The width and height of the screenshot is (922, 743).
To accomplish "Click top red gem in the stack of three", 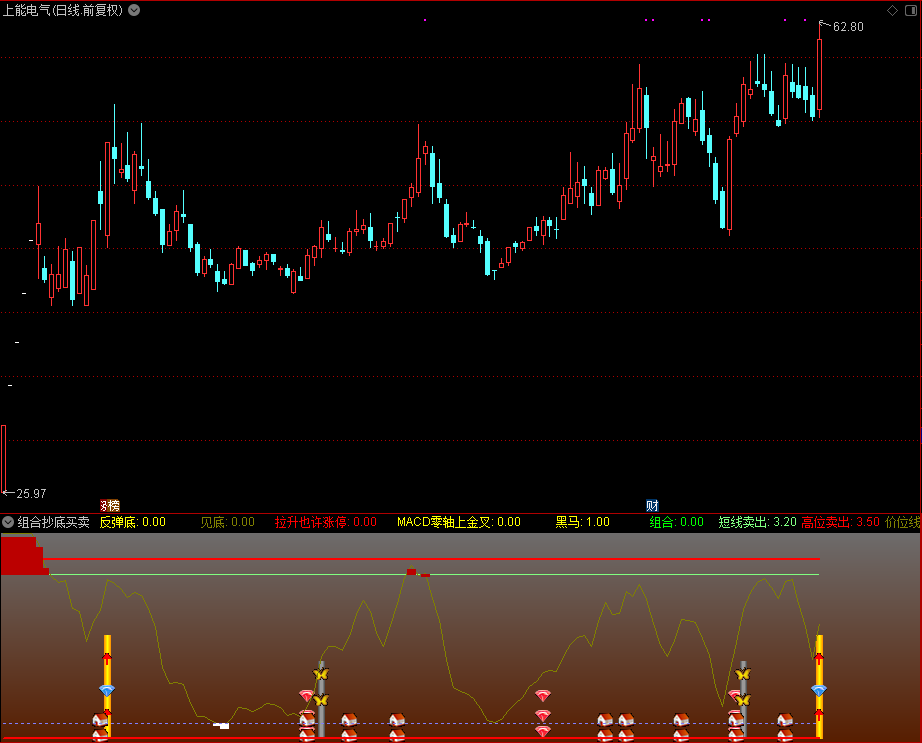I will pos(543,696).
